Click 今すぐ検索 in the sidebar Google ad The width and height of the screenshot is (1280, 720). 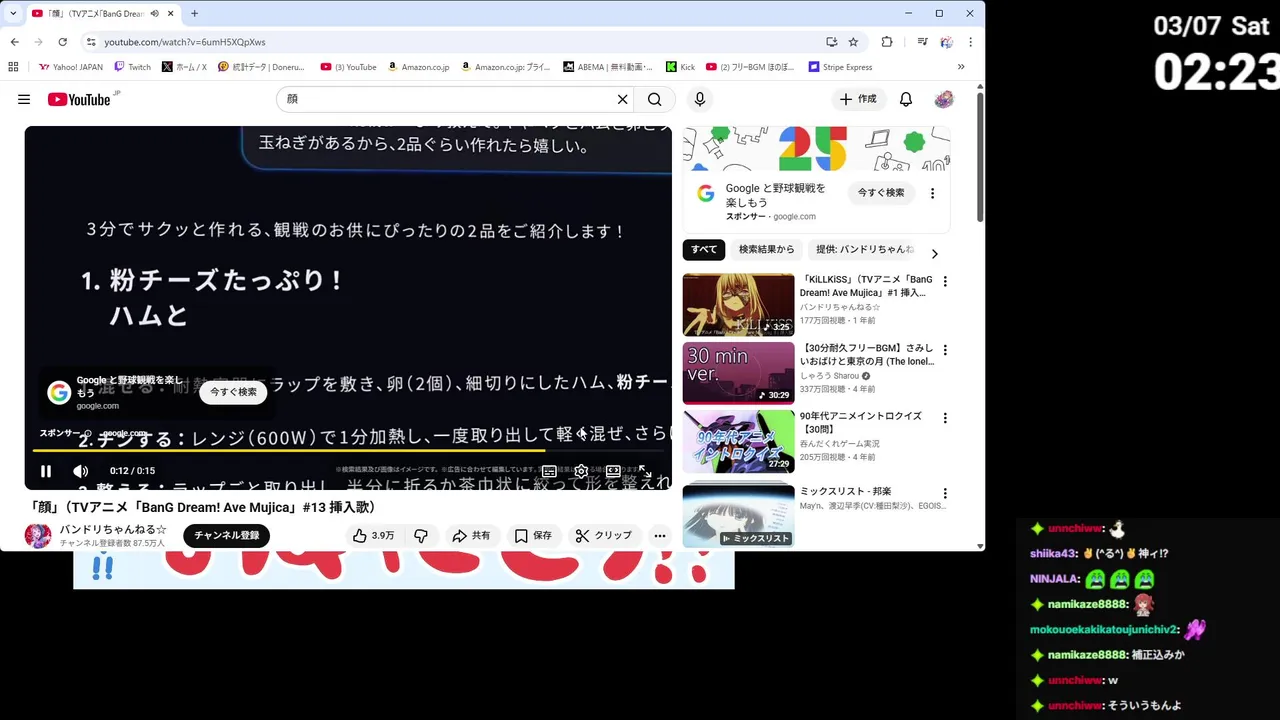pyautogui.click(x=881, y=193)
